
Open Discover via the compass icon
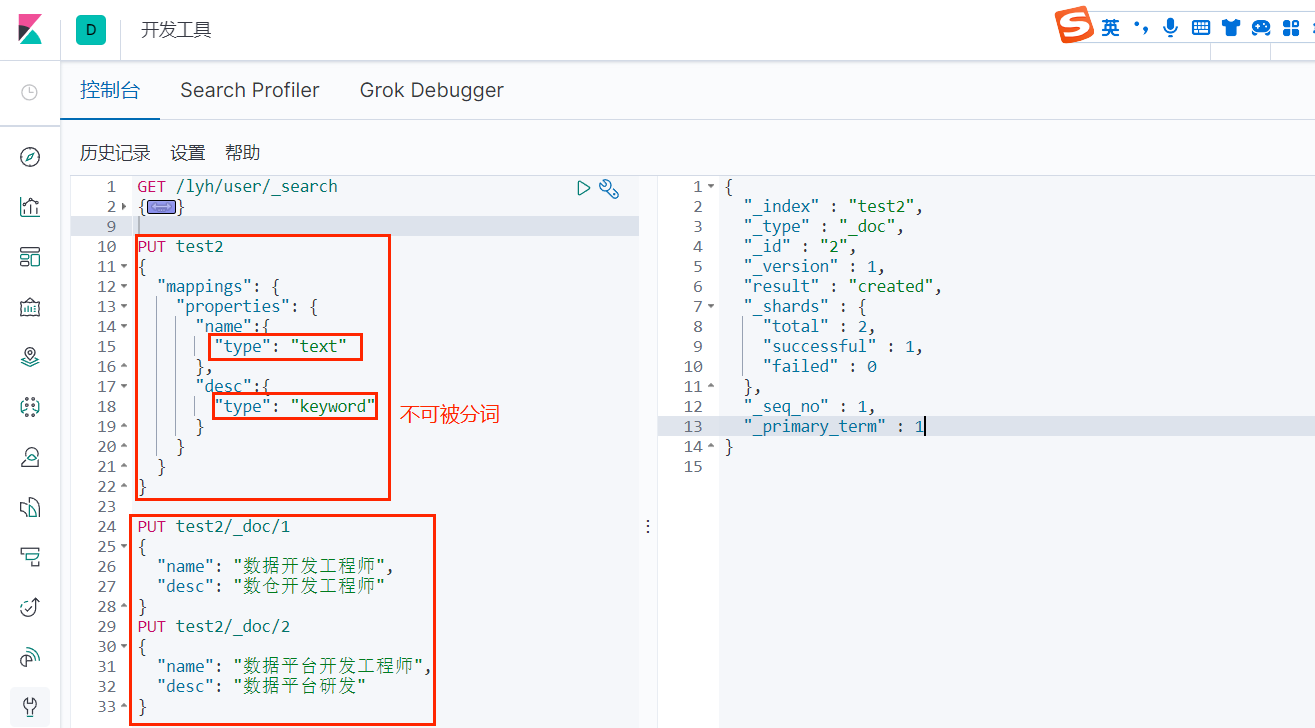pyautogui.click(x=30, y=157)
